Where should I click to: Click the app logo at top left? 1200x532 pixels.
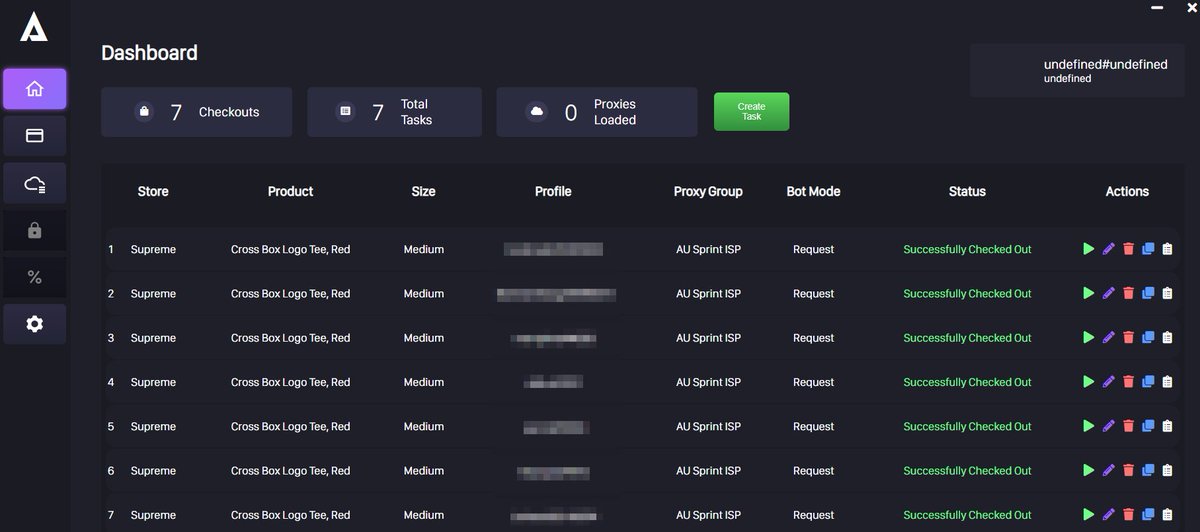pos(34,28)
